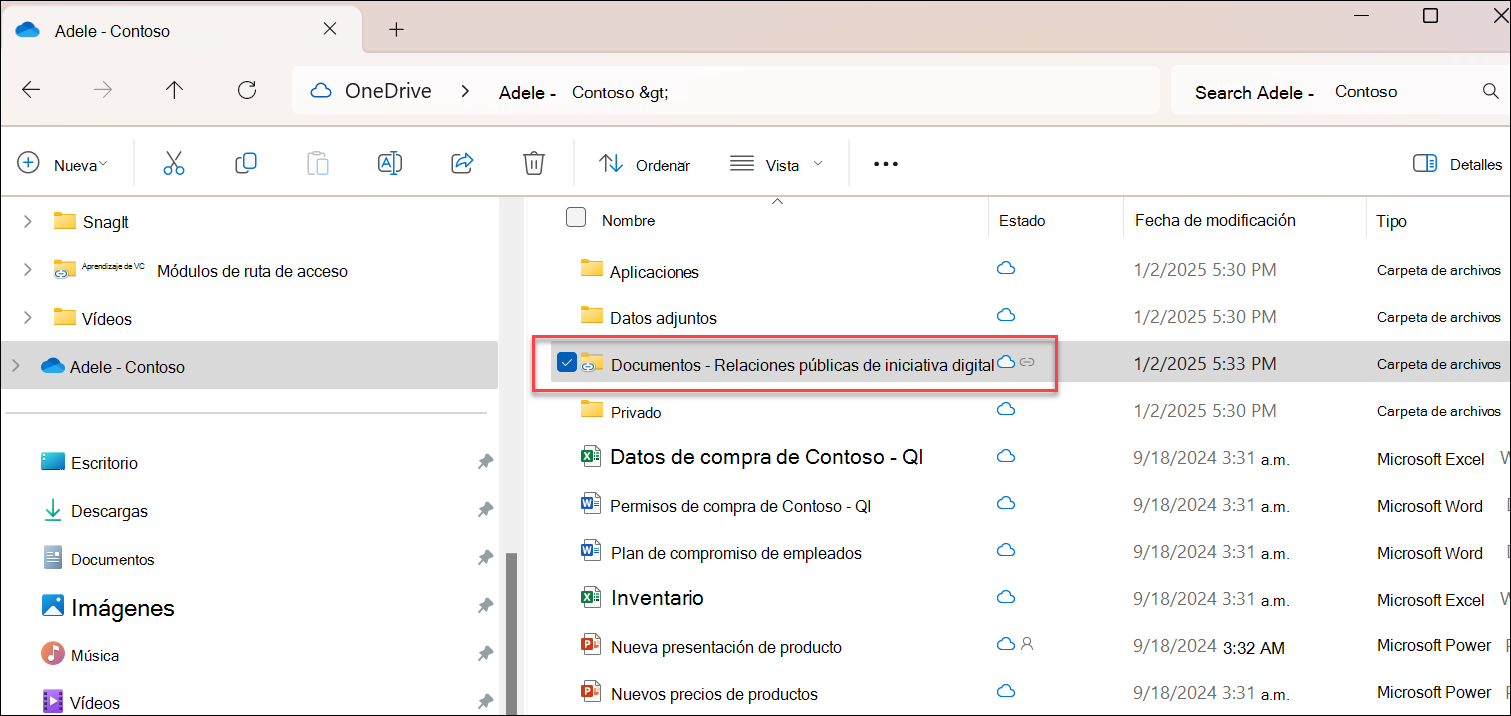This screenshot has width=1511, height=716.
Task: Click the pin icon next to Descargas
Action: (x=485, y=510)
